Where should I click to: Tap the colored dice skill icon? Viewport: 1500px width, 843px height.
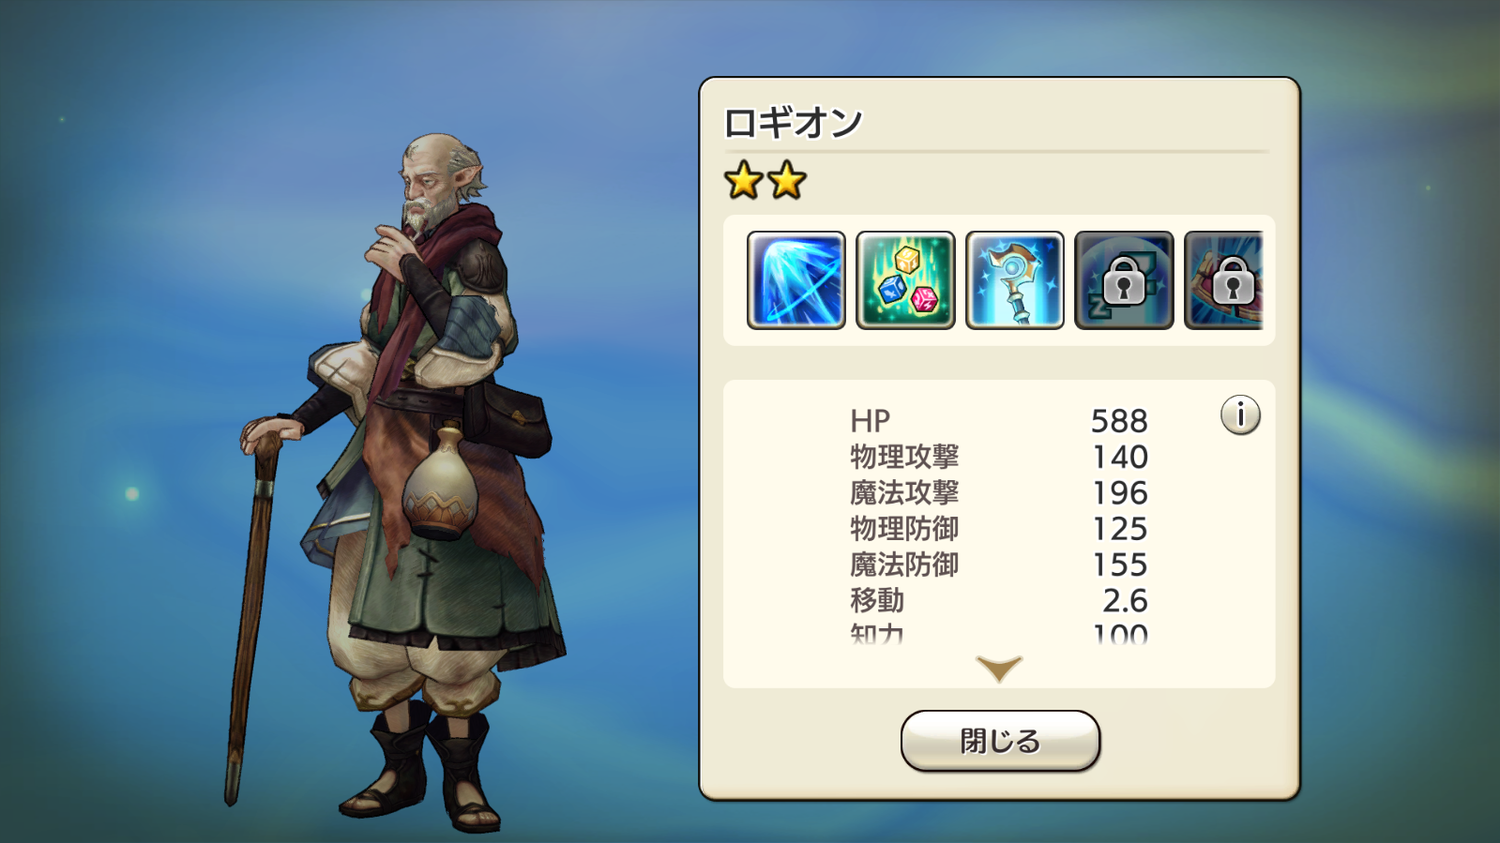906,280
